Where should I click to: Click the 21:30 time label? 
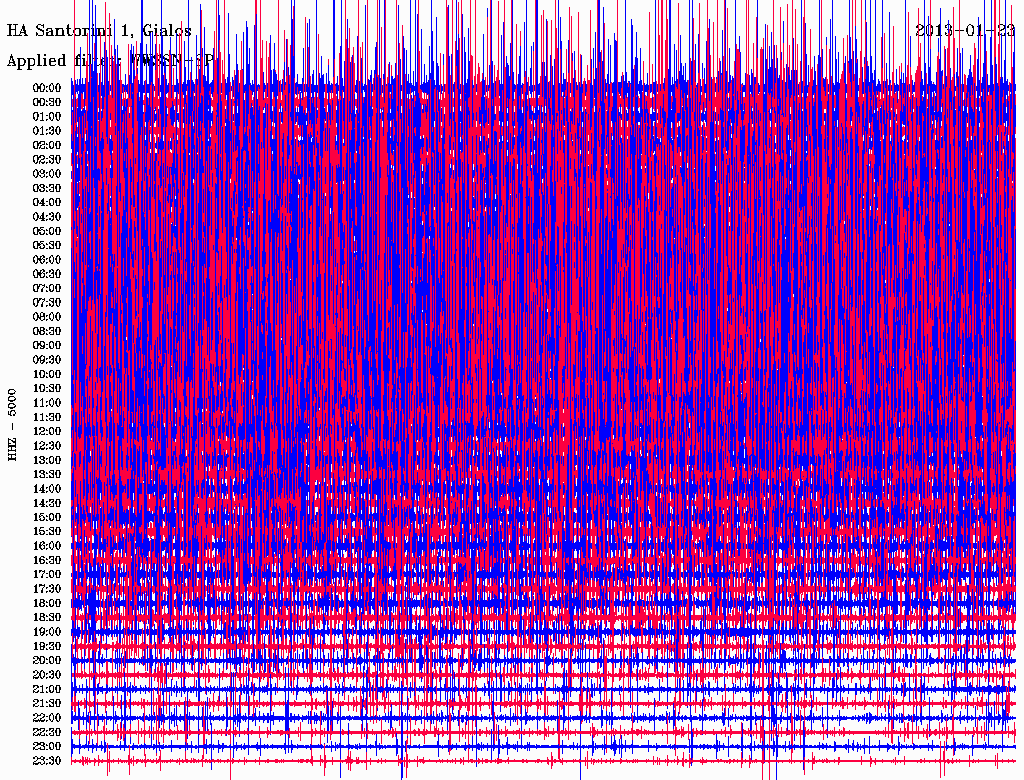47,703
